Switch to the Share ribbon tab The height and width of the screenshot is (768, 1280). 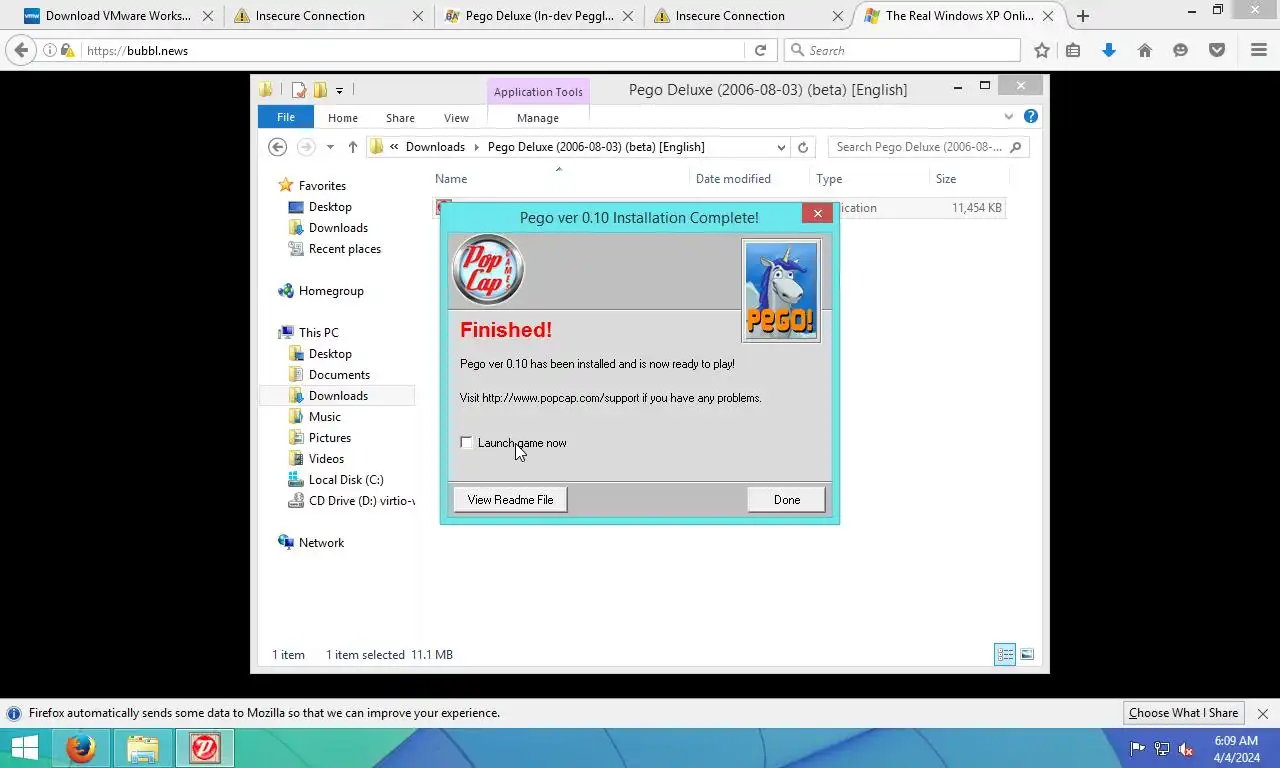coord(400,118)
